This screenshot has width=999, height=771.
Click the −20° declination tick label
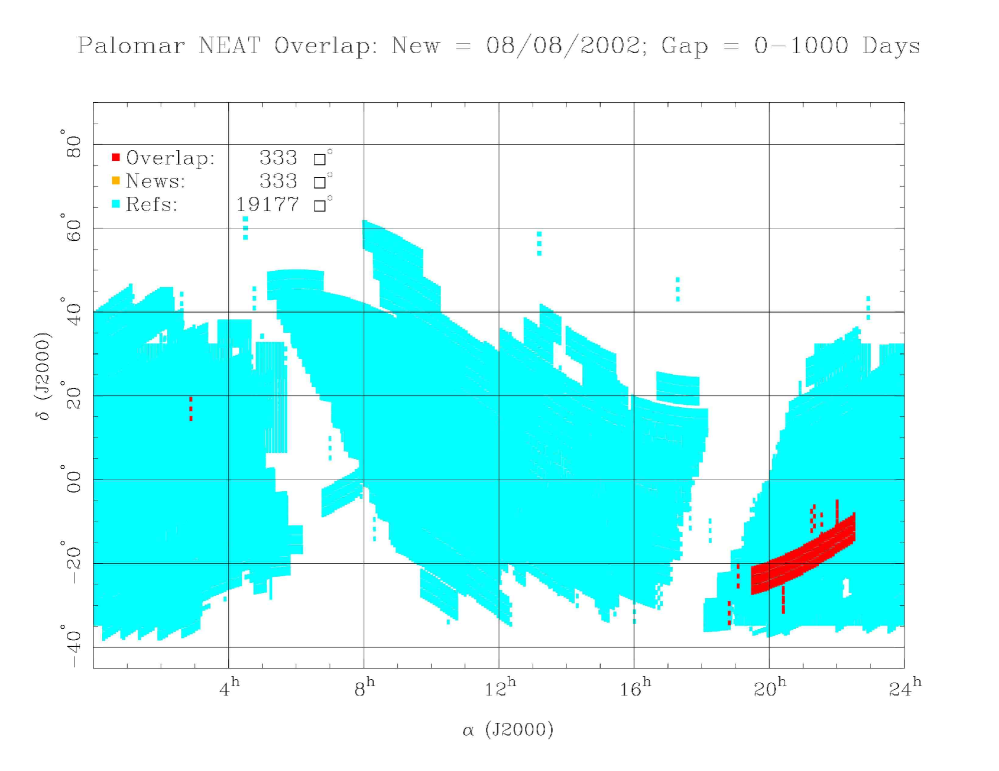71,562
